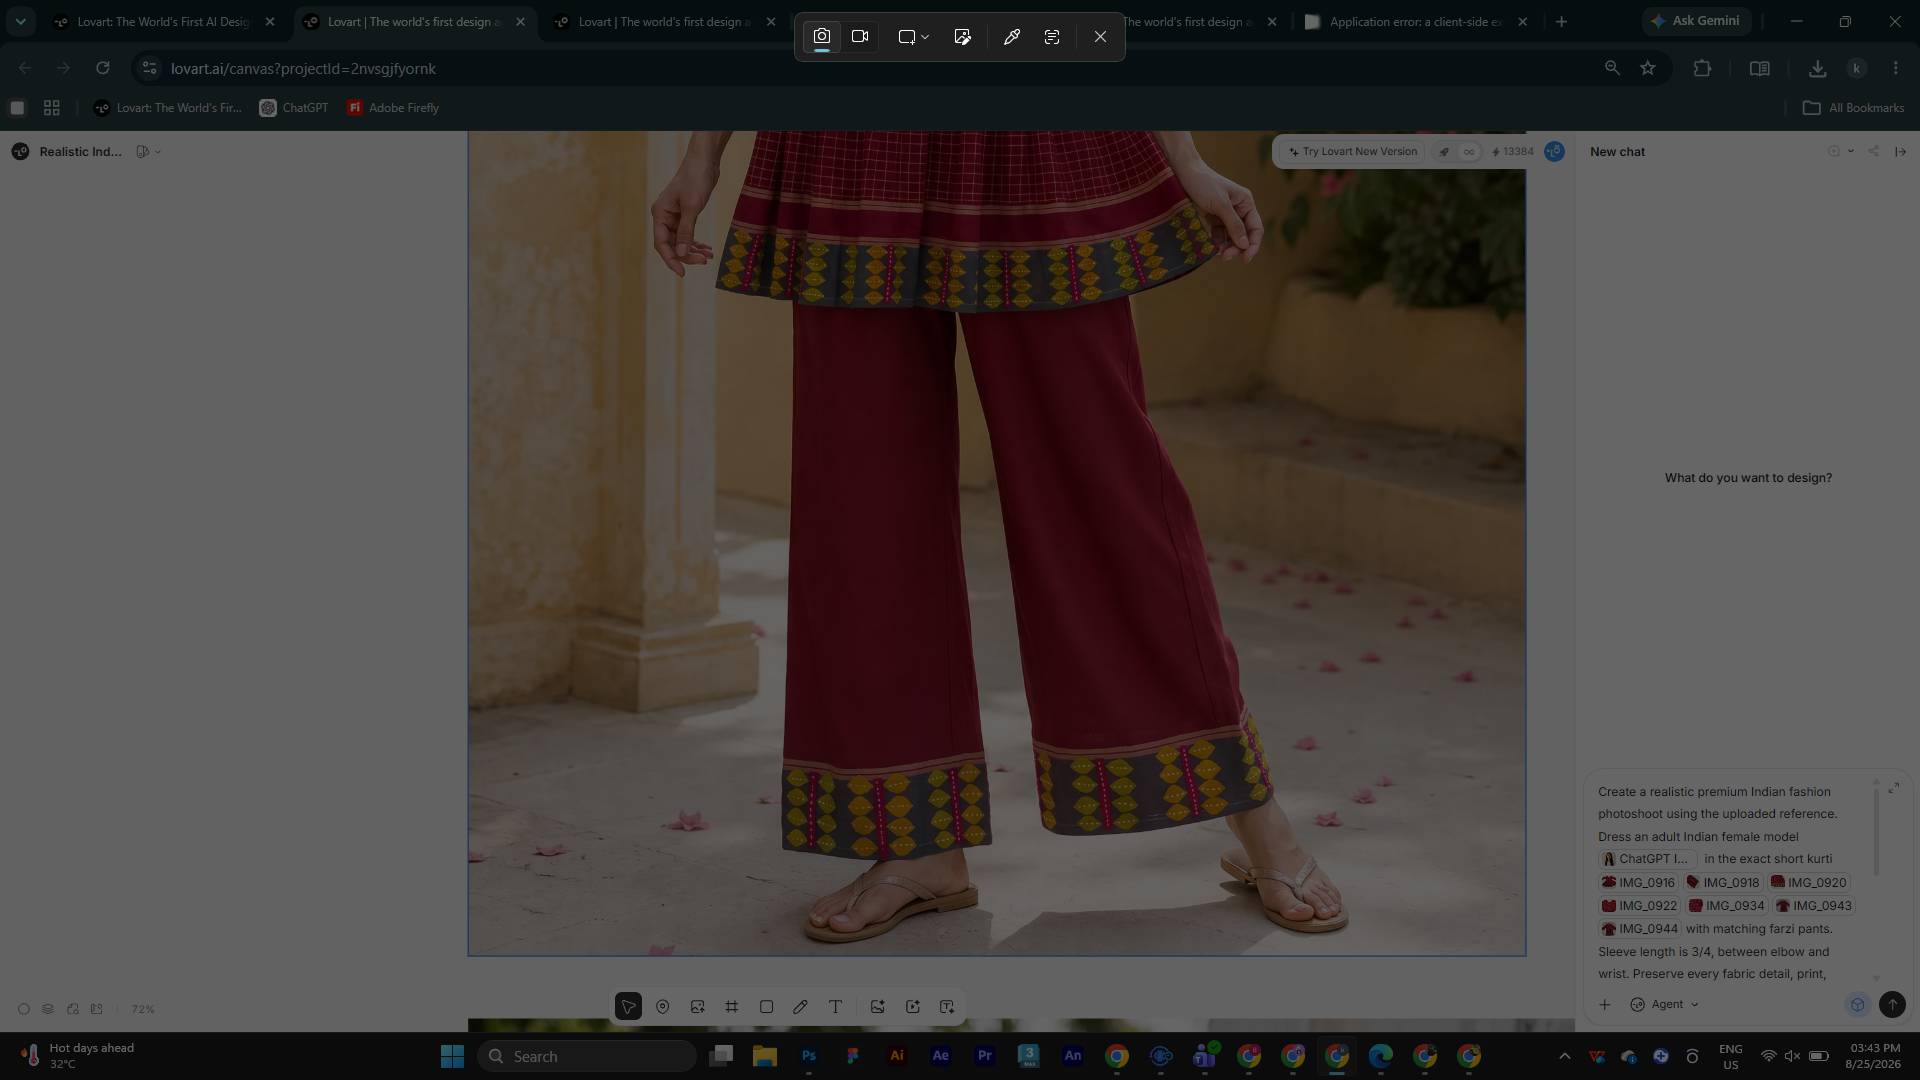Open the AI image generator tool

coord(877,1007)
